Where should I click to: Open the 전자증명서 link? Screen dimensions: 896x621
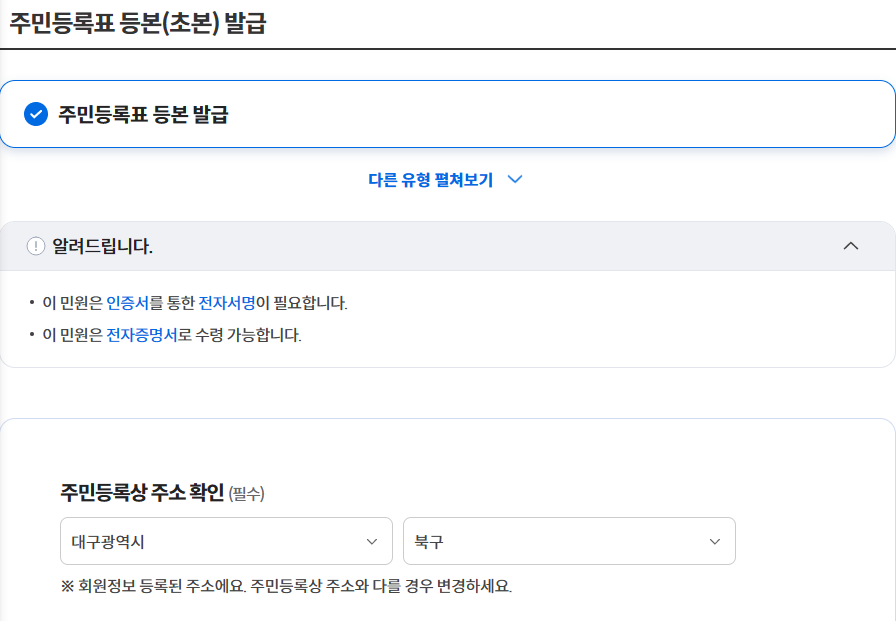pos(142,335)
